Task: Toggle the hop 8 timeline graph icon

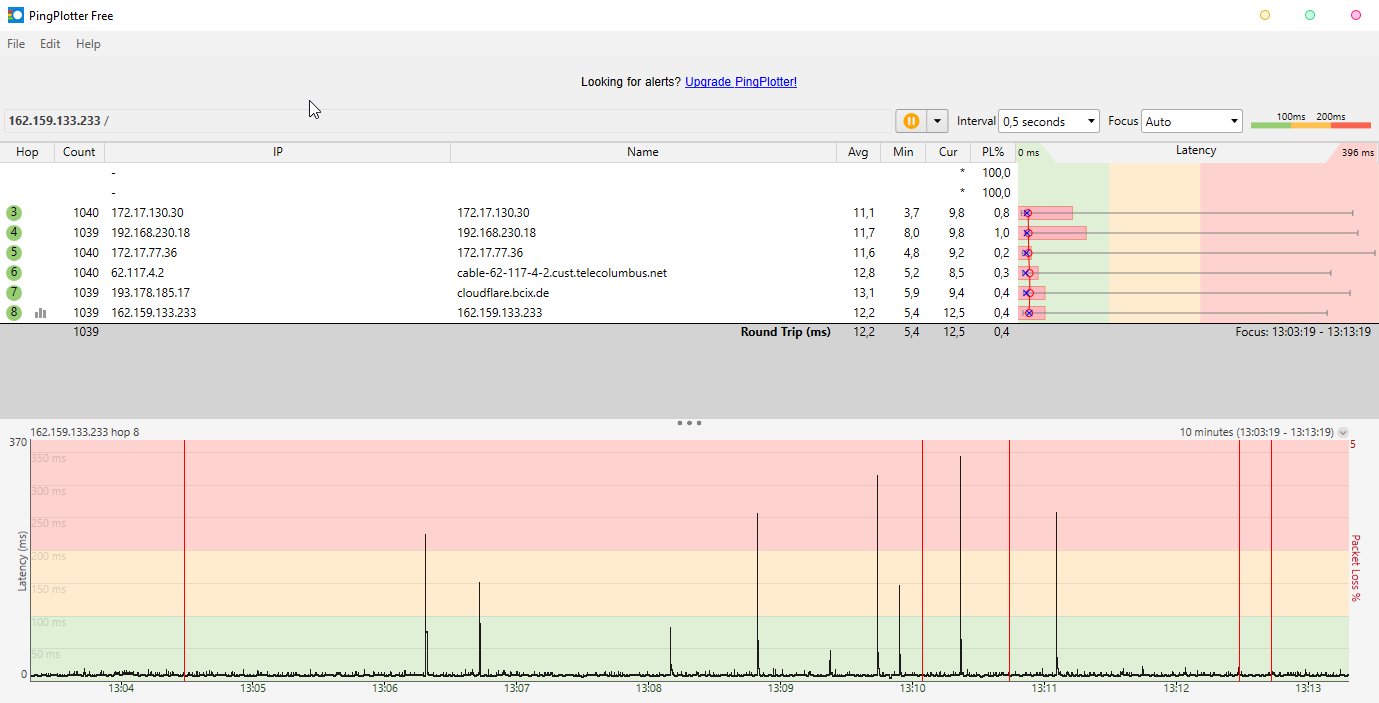Action: (x=41, y=313)
